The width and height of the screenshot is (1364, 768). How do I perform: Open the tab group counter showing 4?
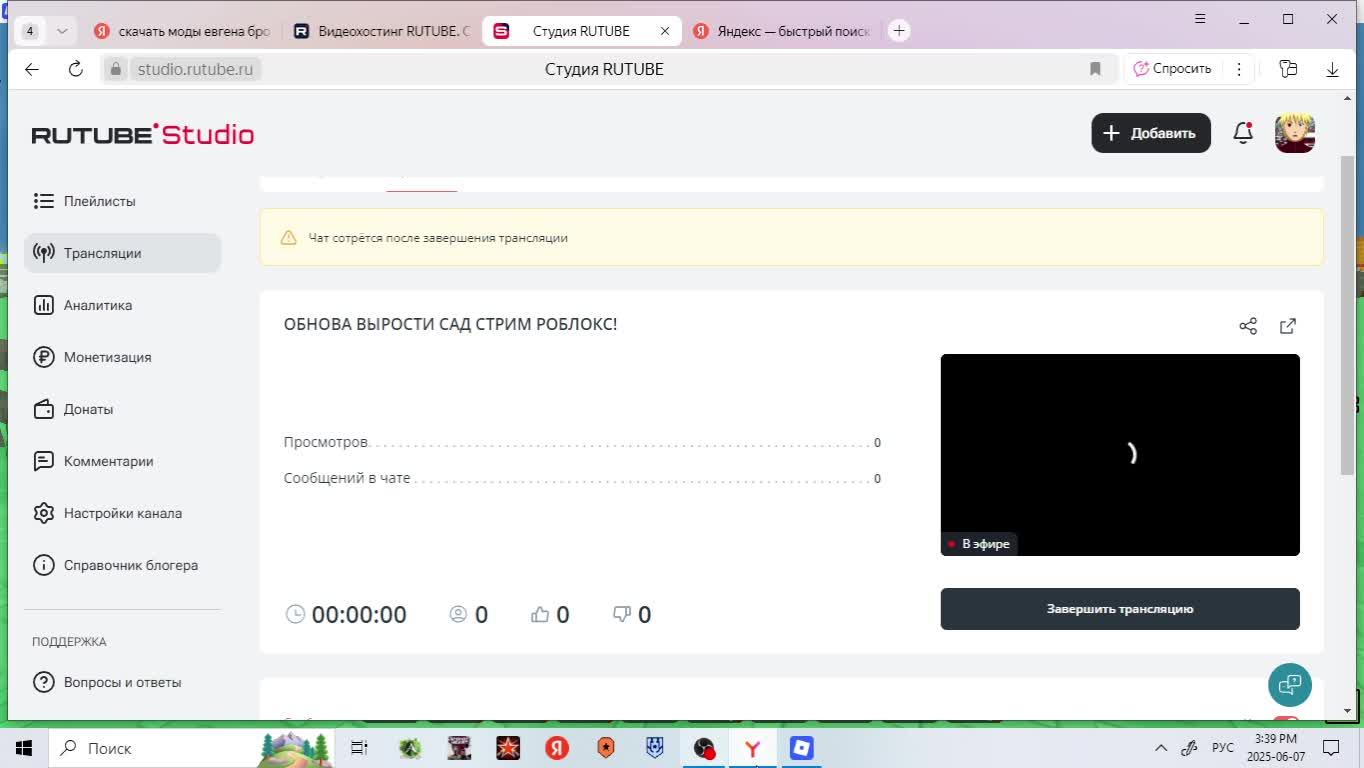coord(30,31)
